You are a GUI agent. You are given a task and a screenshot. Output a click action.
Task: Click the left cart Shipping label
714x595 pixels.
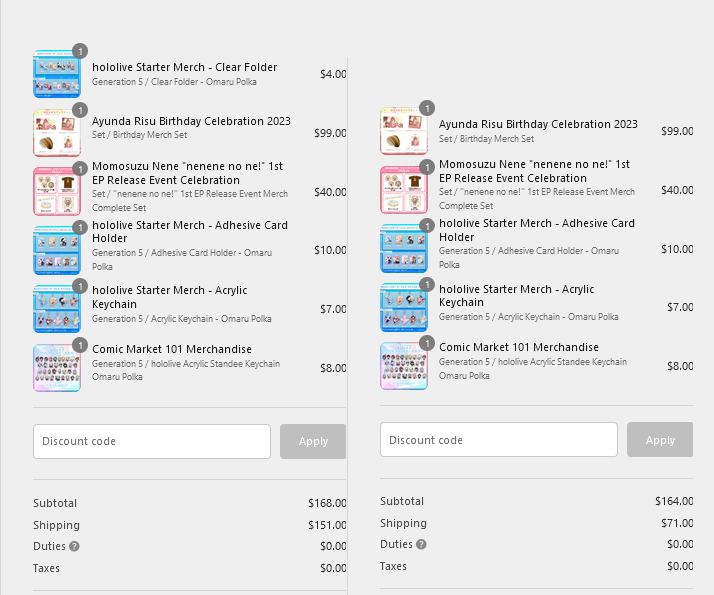[x=56, y=525]
